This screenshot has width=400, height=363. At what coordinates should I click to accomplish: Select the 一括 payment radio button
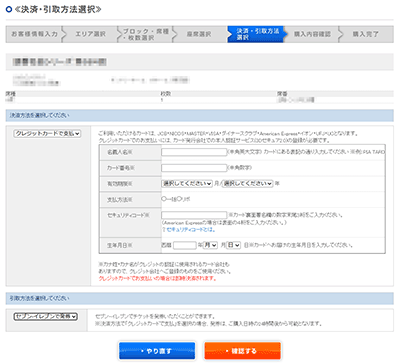(x=164, y=199)
